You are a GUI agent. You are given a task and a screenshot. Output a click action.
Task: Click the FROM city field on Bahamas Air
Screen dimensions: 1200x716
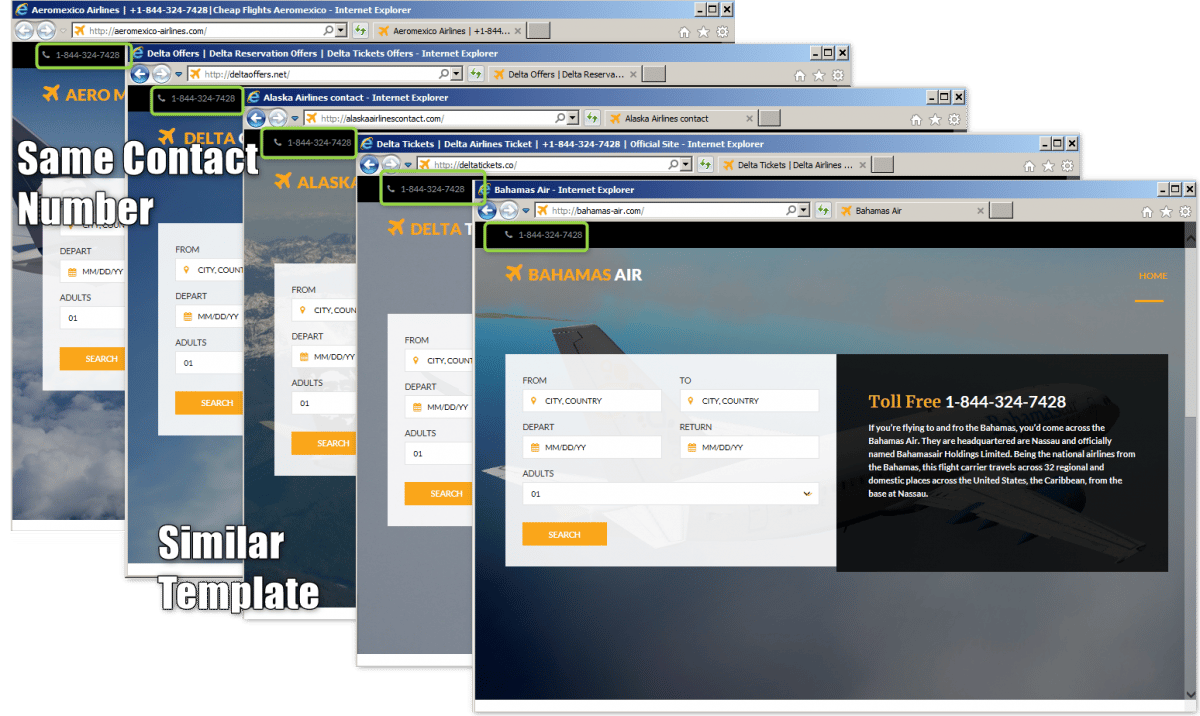pyautogui.click(x=592, y=401)
